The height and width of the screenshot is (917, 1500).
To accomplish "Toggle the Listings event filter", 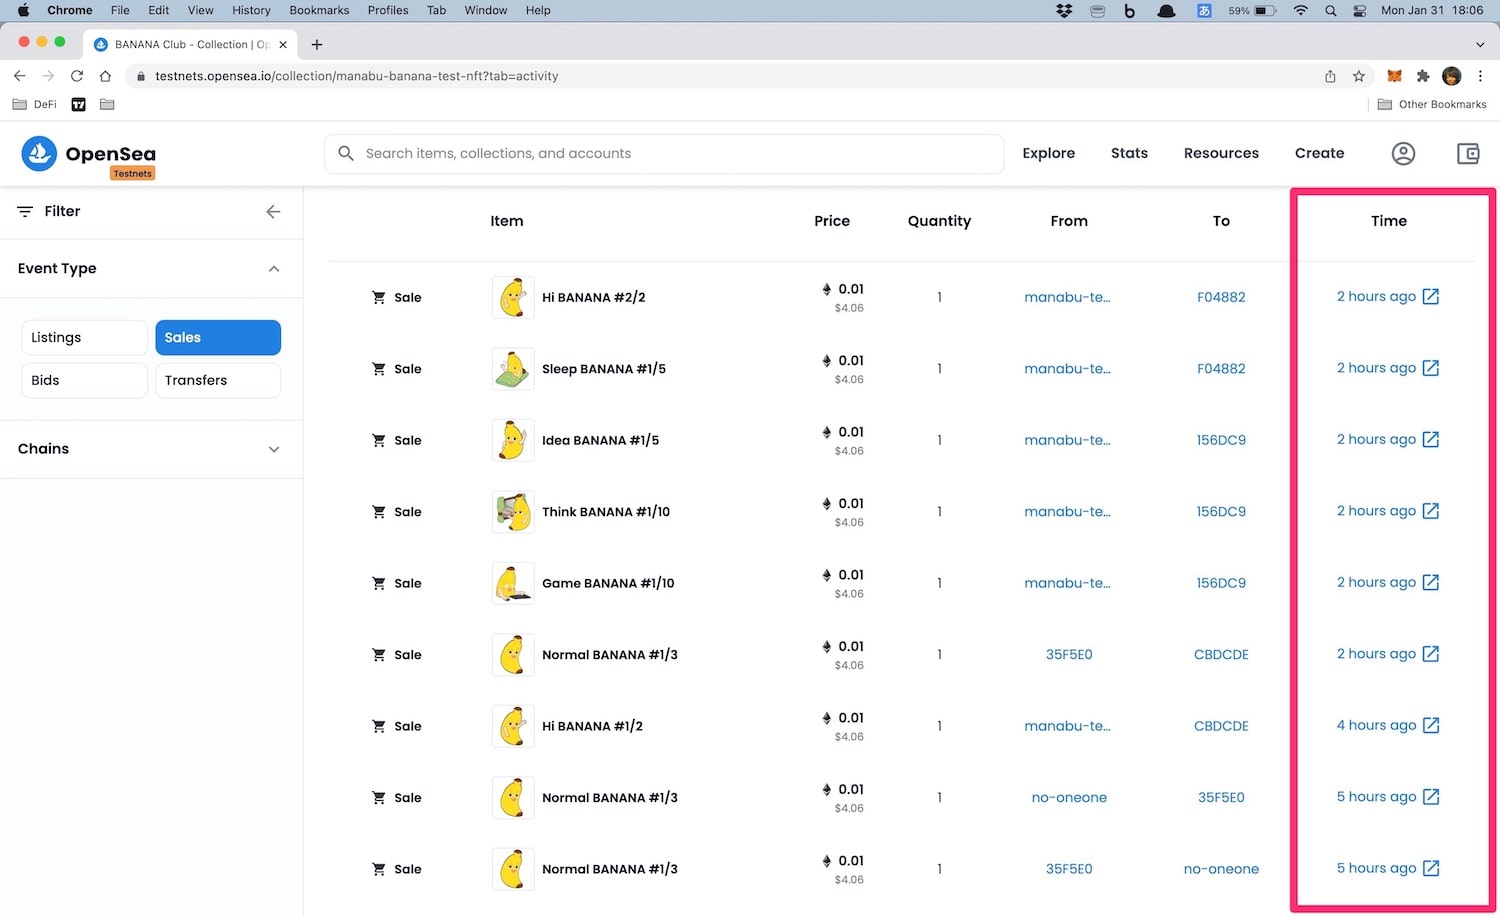I will (84, 337).
